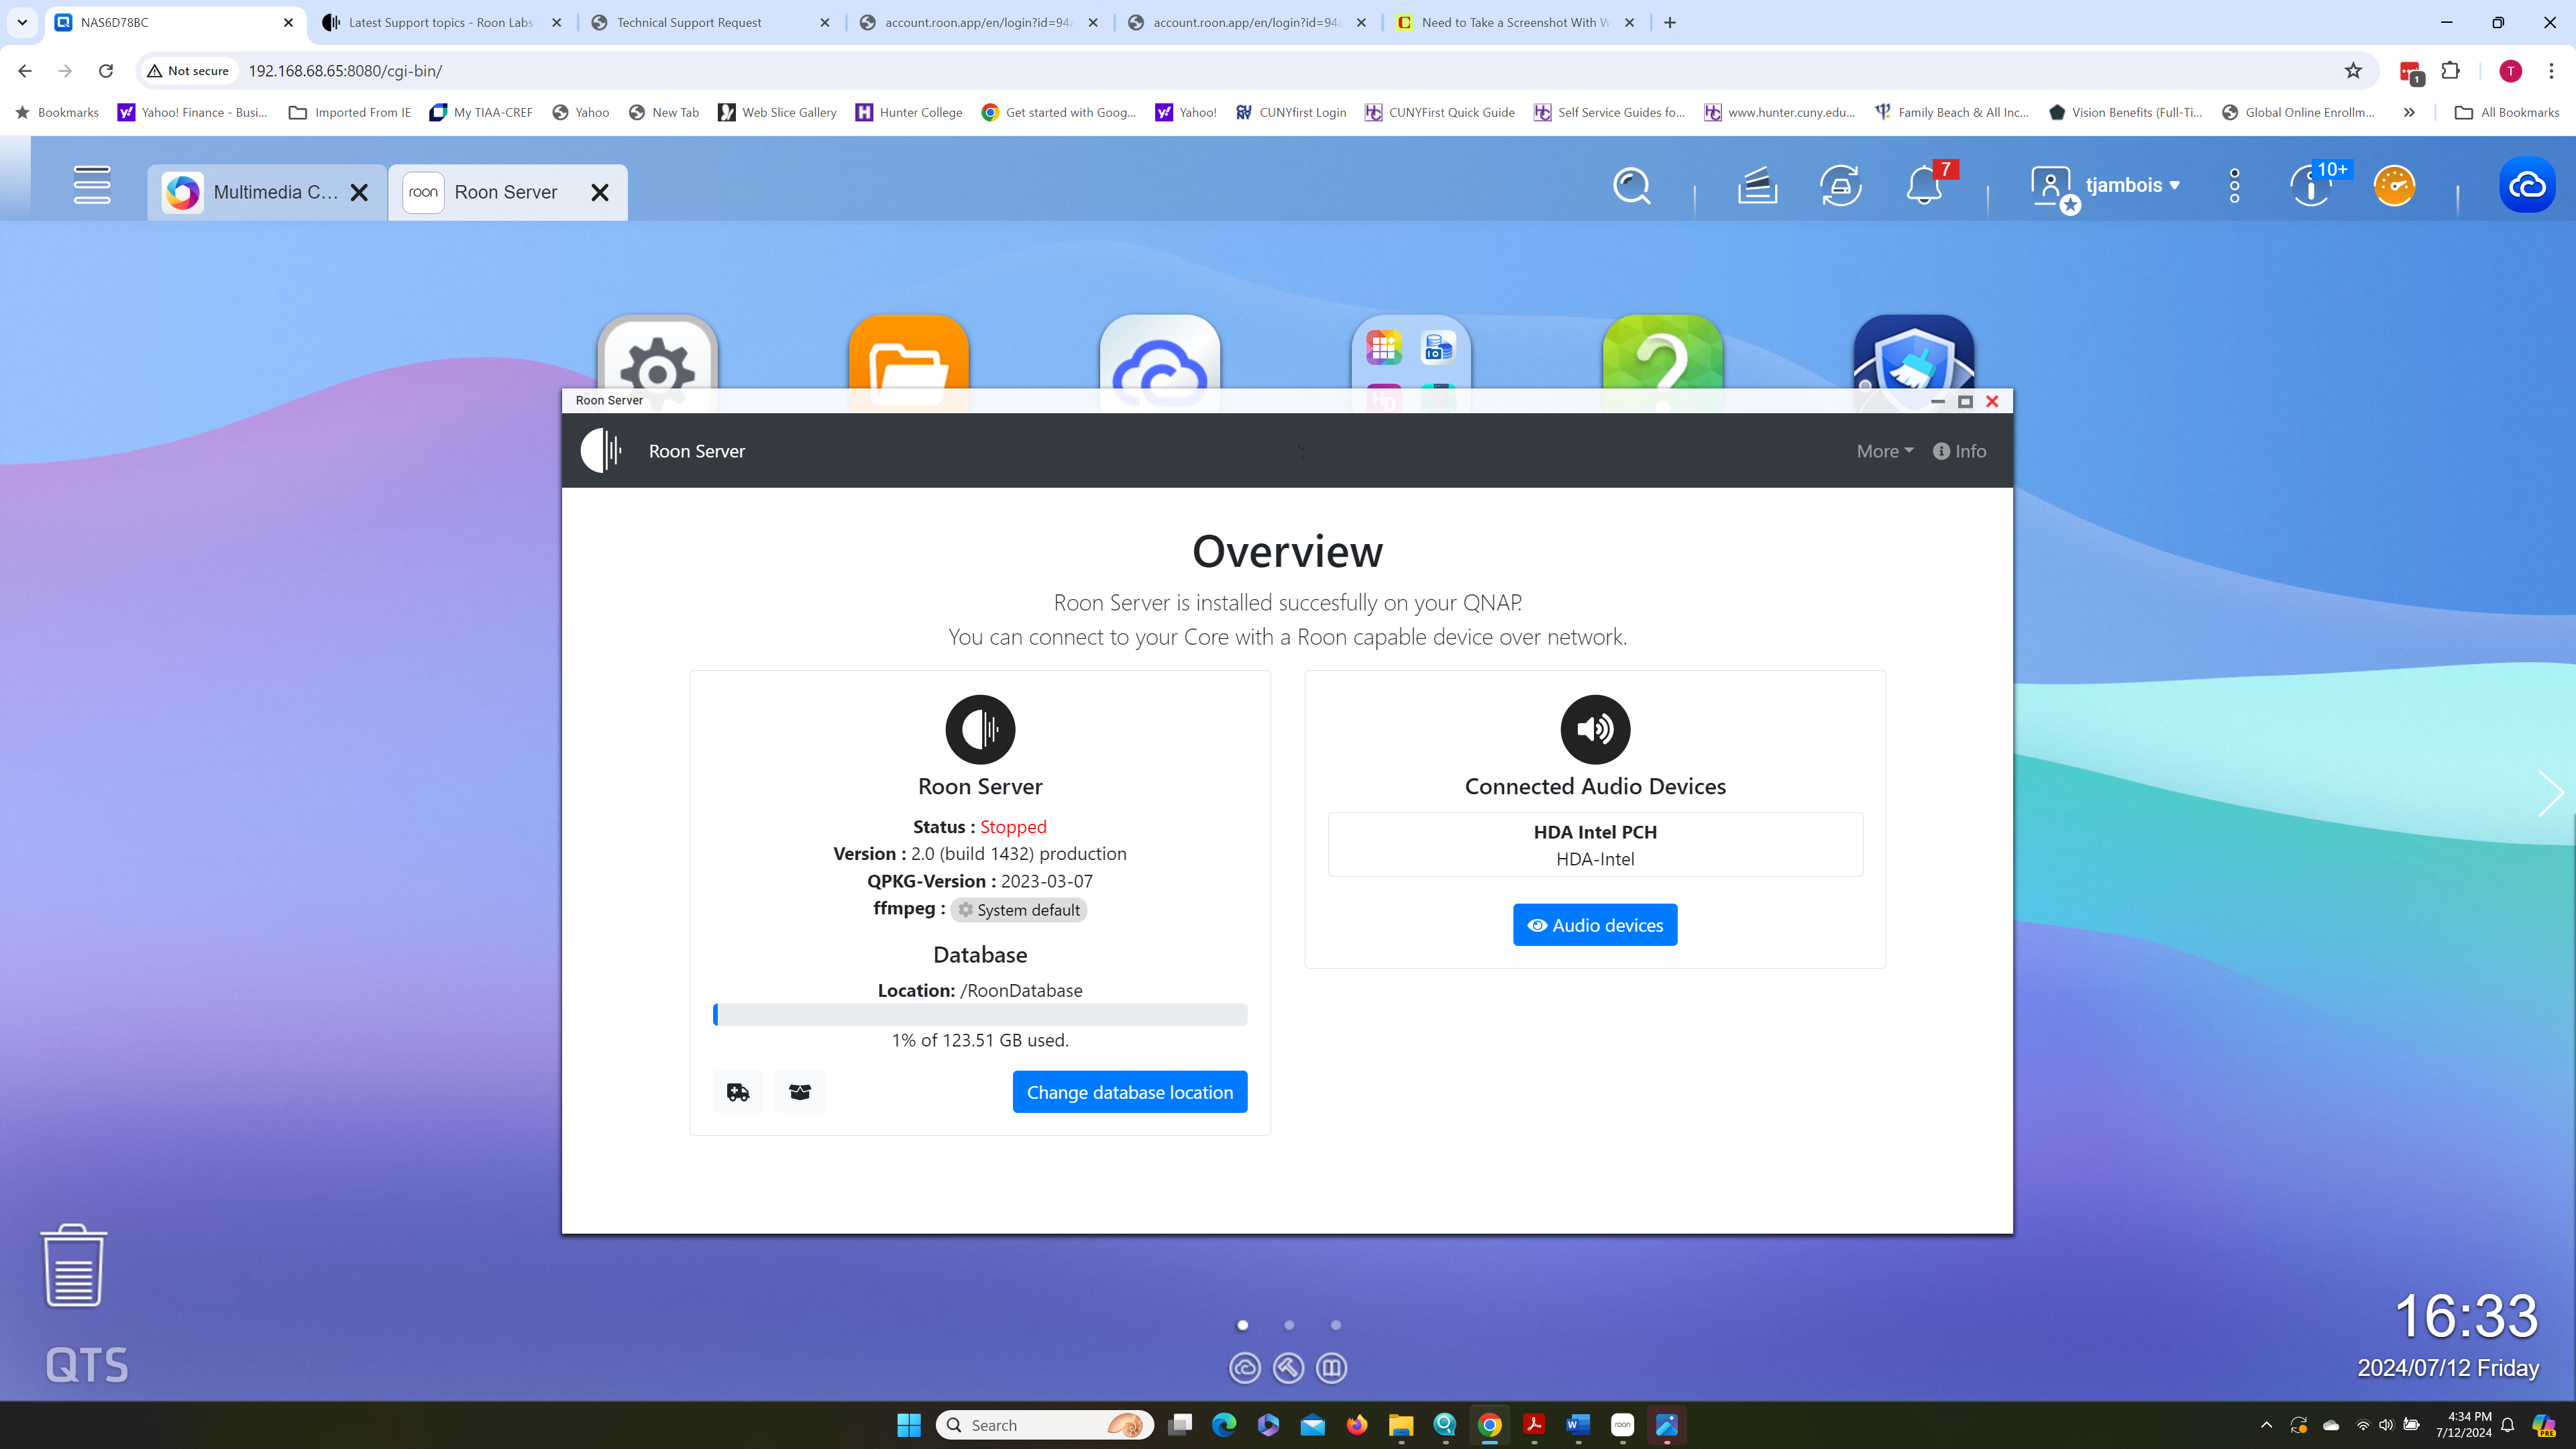The height and width of the screenshot is (1449, 2576).
Task: Close the Multimedia Console tab
Action: (x=360, y=192)
